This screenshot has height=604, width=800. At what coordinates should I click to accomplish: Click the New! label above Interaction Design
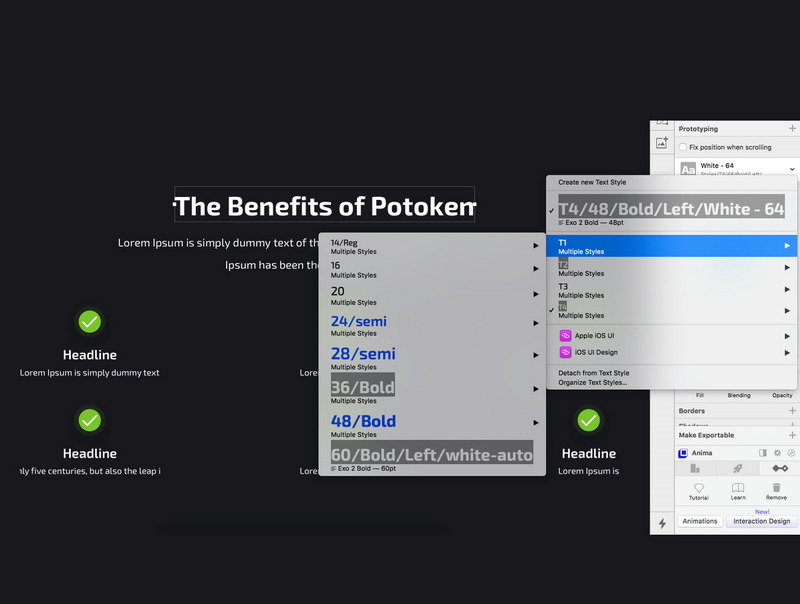pyautogui.click(x=762, y=512)
